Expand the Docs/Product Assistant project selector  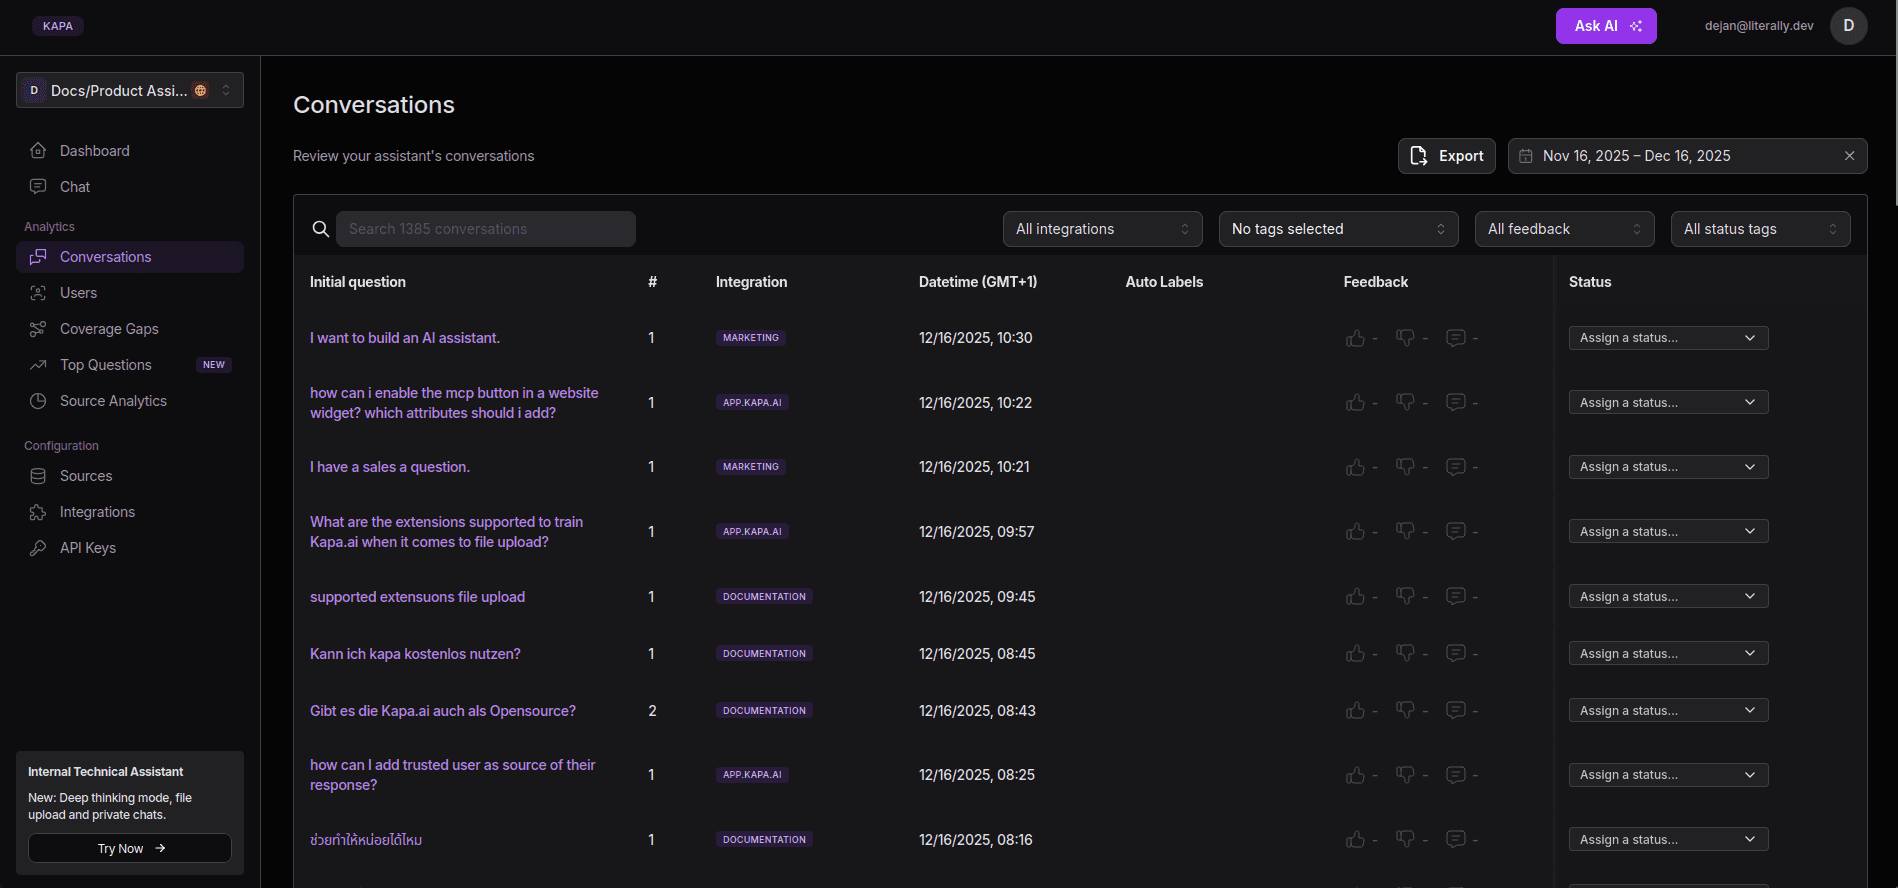pos(130,90)
